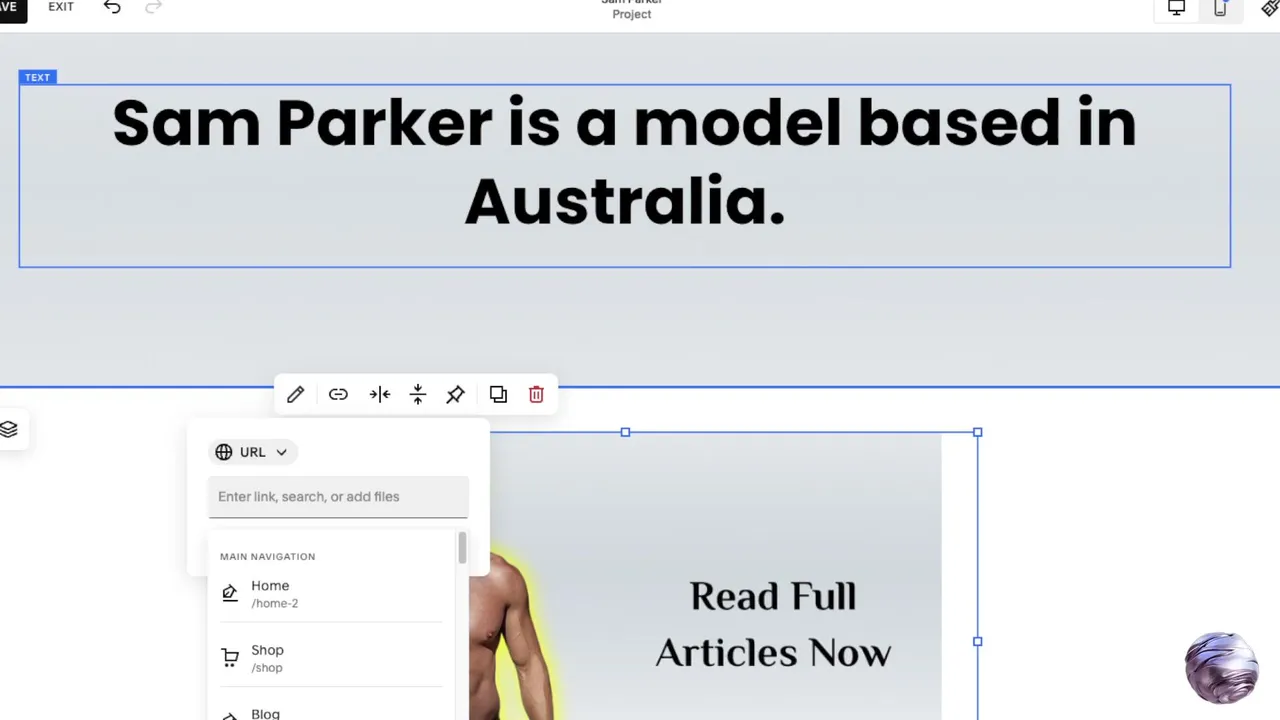
Task: Align element horizontally center icon
Action: tap(380, 395)
